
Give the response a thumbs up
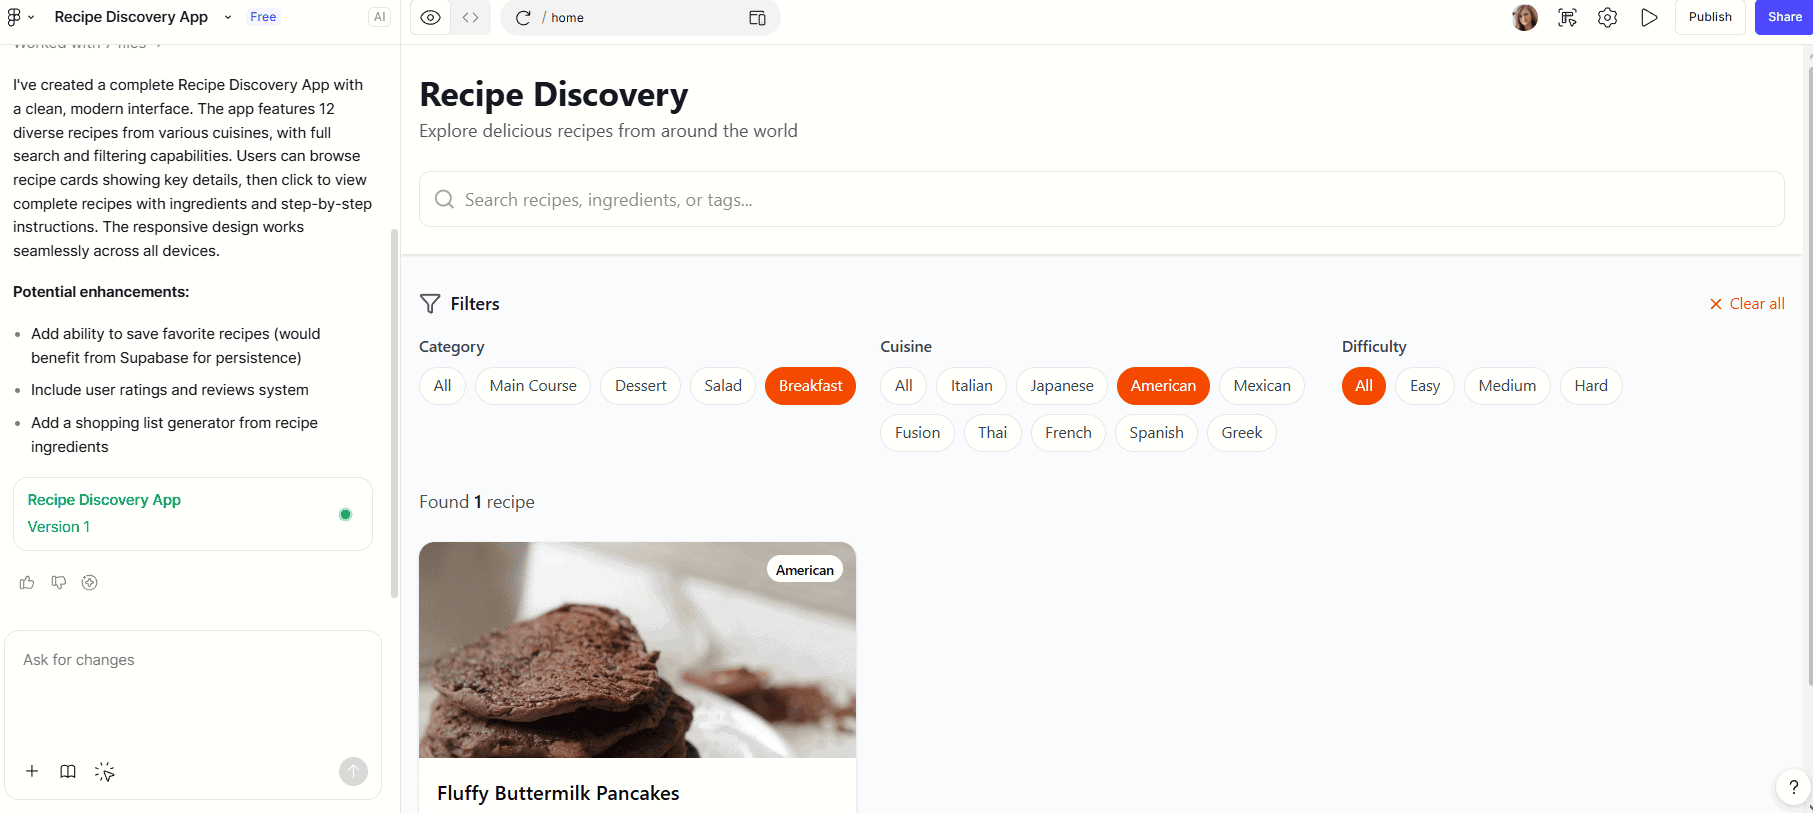27,582
